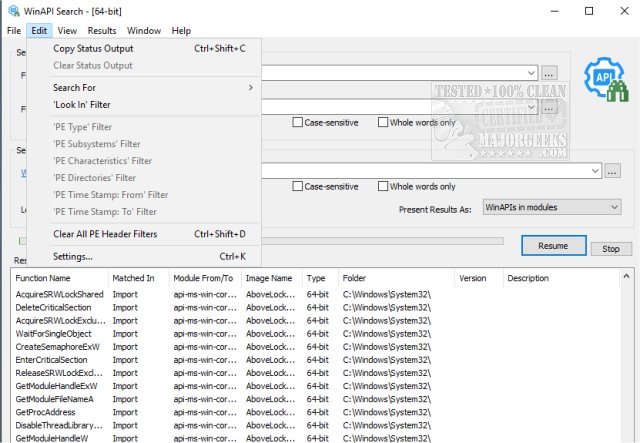Sort by the Matched In column
The image size is (640, 443).
139,278
